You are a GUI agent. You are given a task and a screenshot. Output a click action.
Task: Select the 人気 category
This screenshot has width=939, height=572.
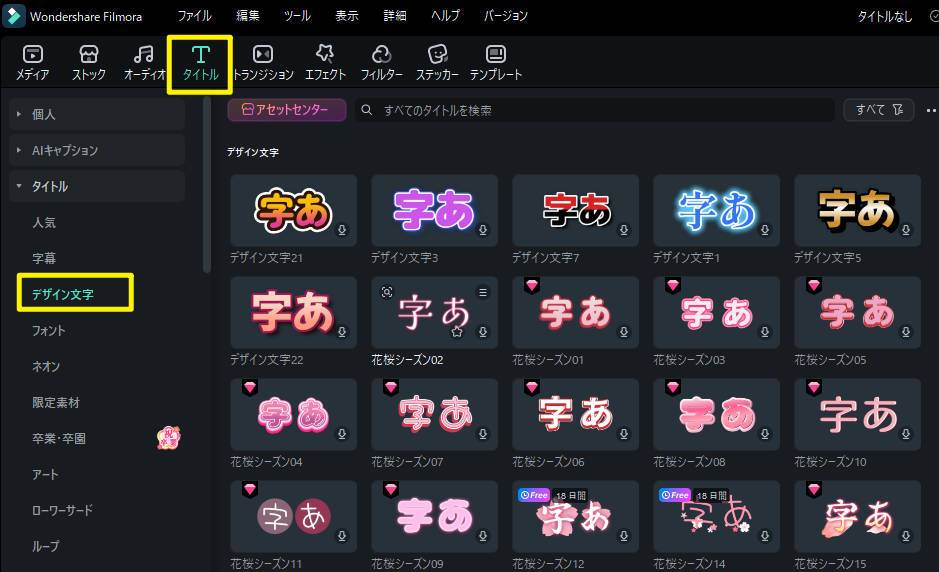click(x=44, y=222)
